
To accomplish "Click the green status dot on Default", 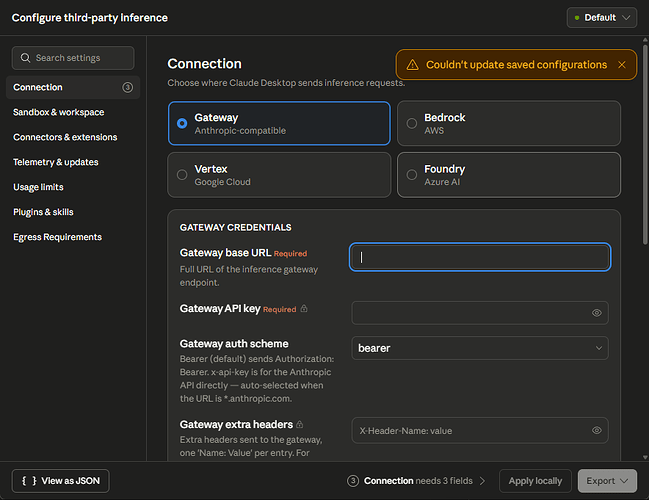I will [x=577, y=18].
